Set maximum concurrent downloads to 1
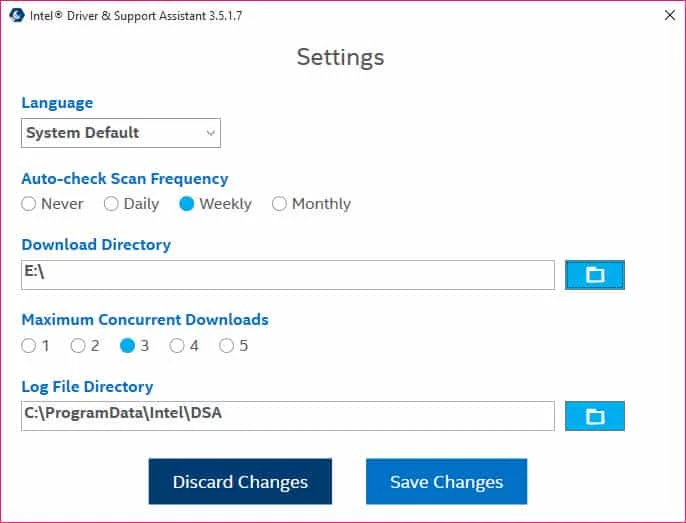686x523 pixels. coord(29,346)
